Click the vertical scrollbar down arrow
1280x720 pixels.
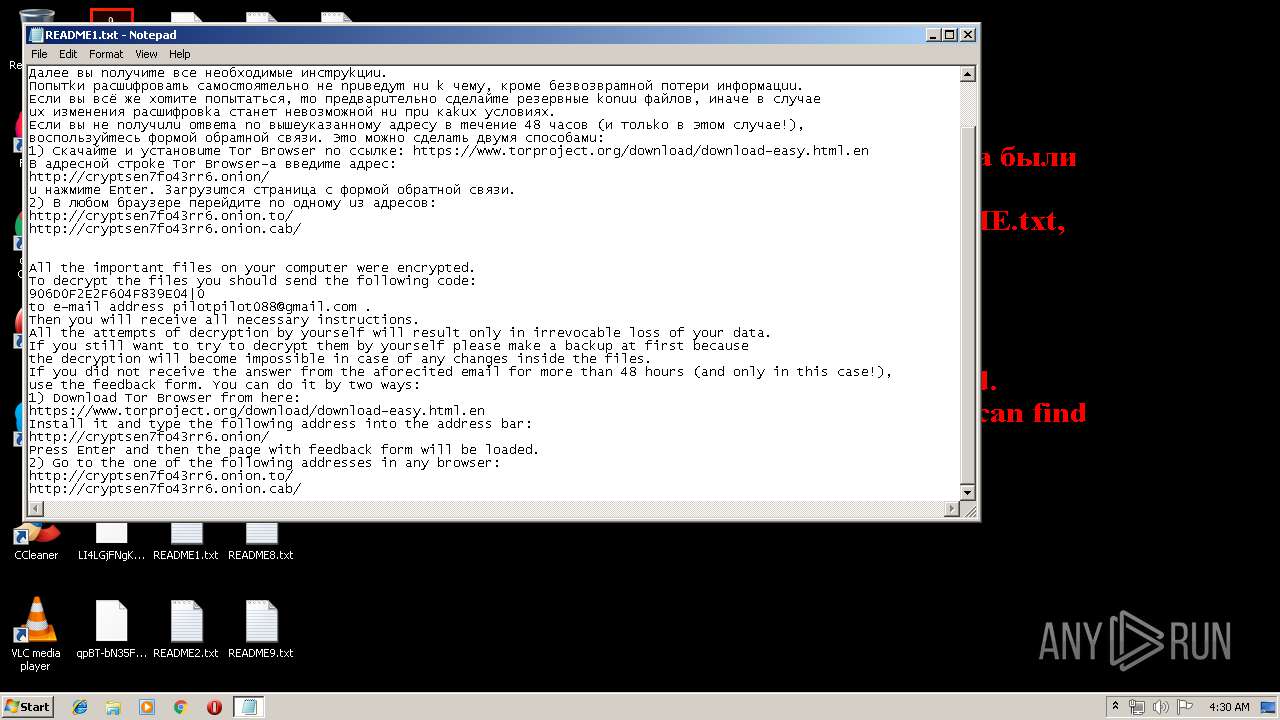(x=967, y=493)
